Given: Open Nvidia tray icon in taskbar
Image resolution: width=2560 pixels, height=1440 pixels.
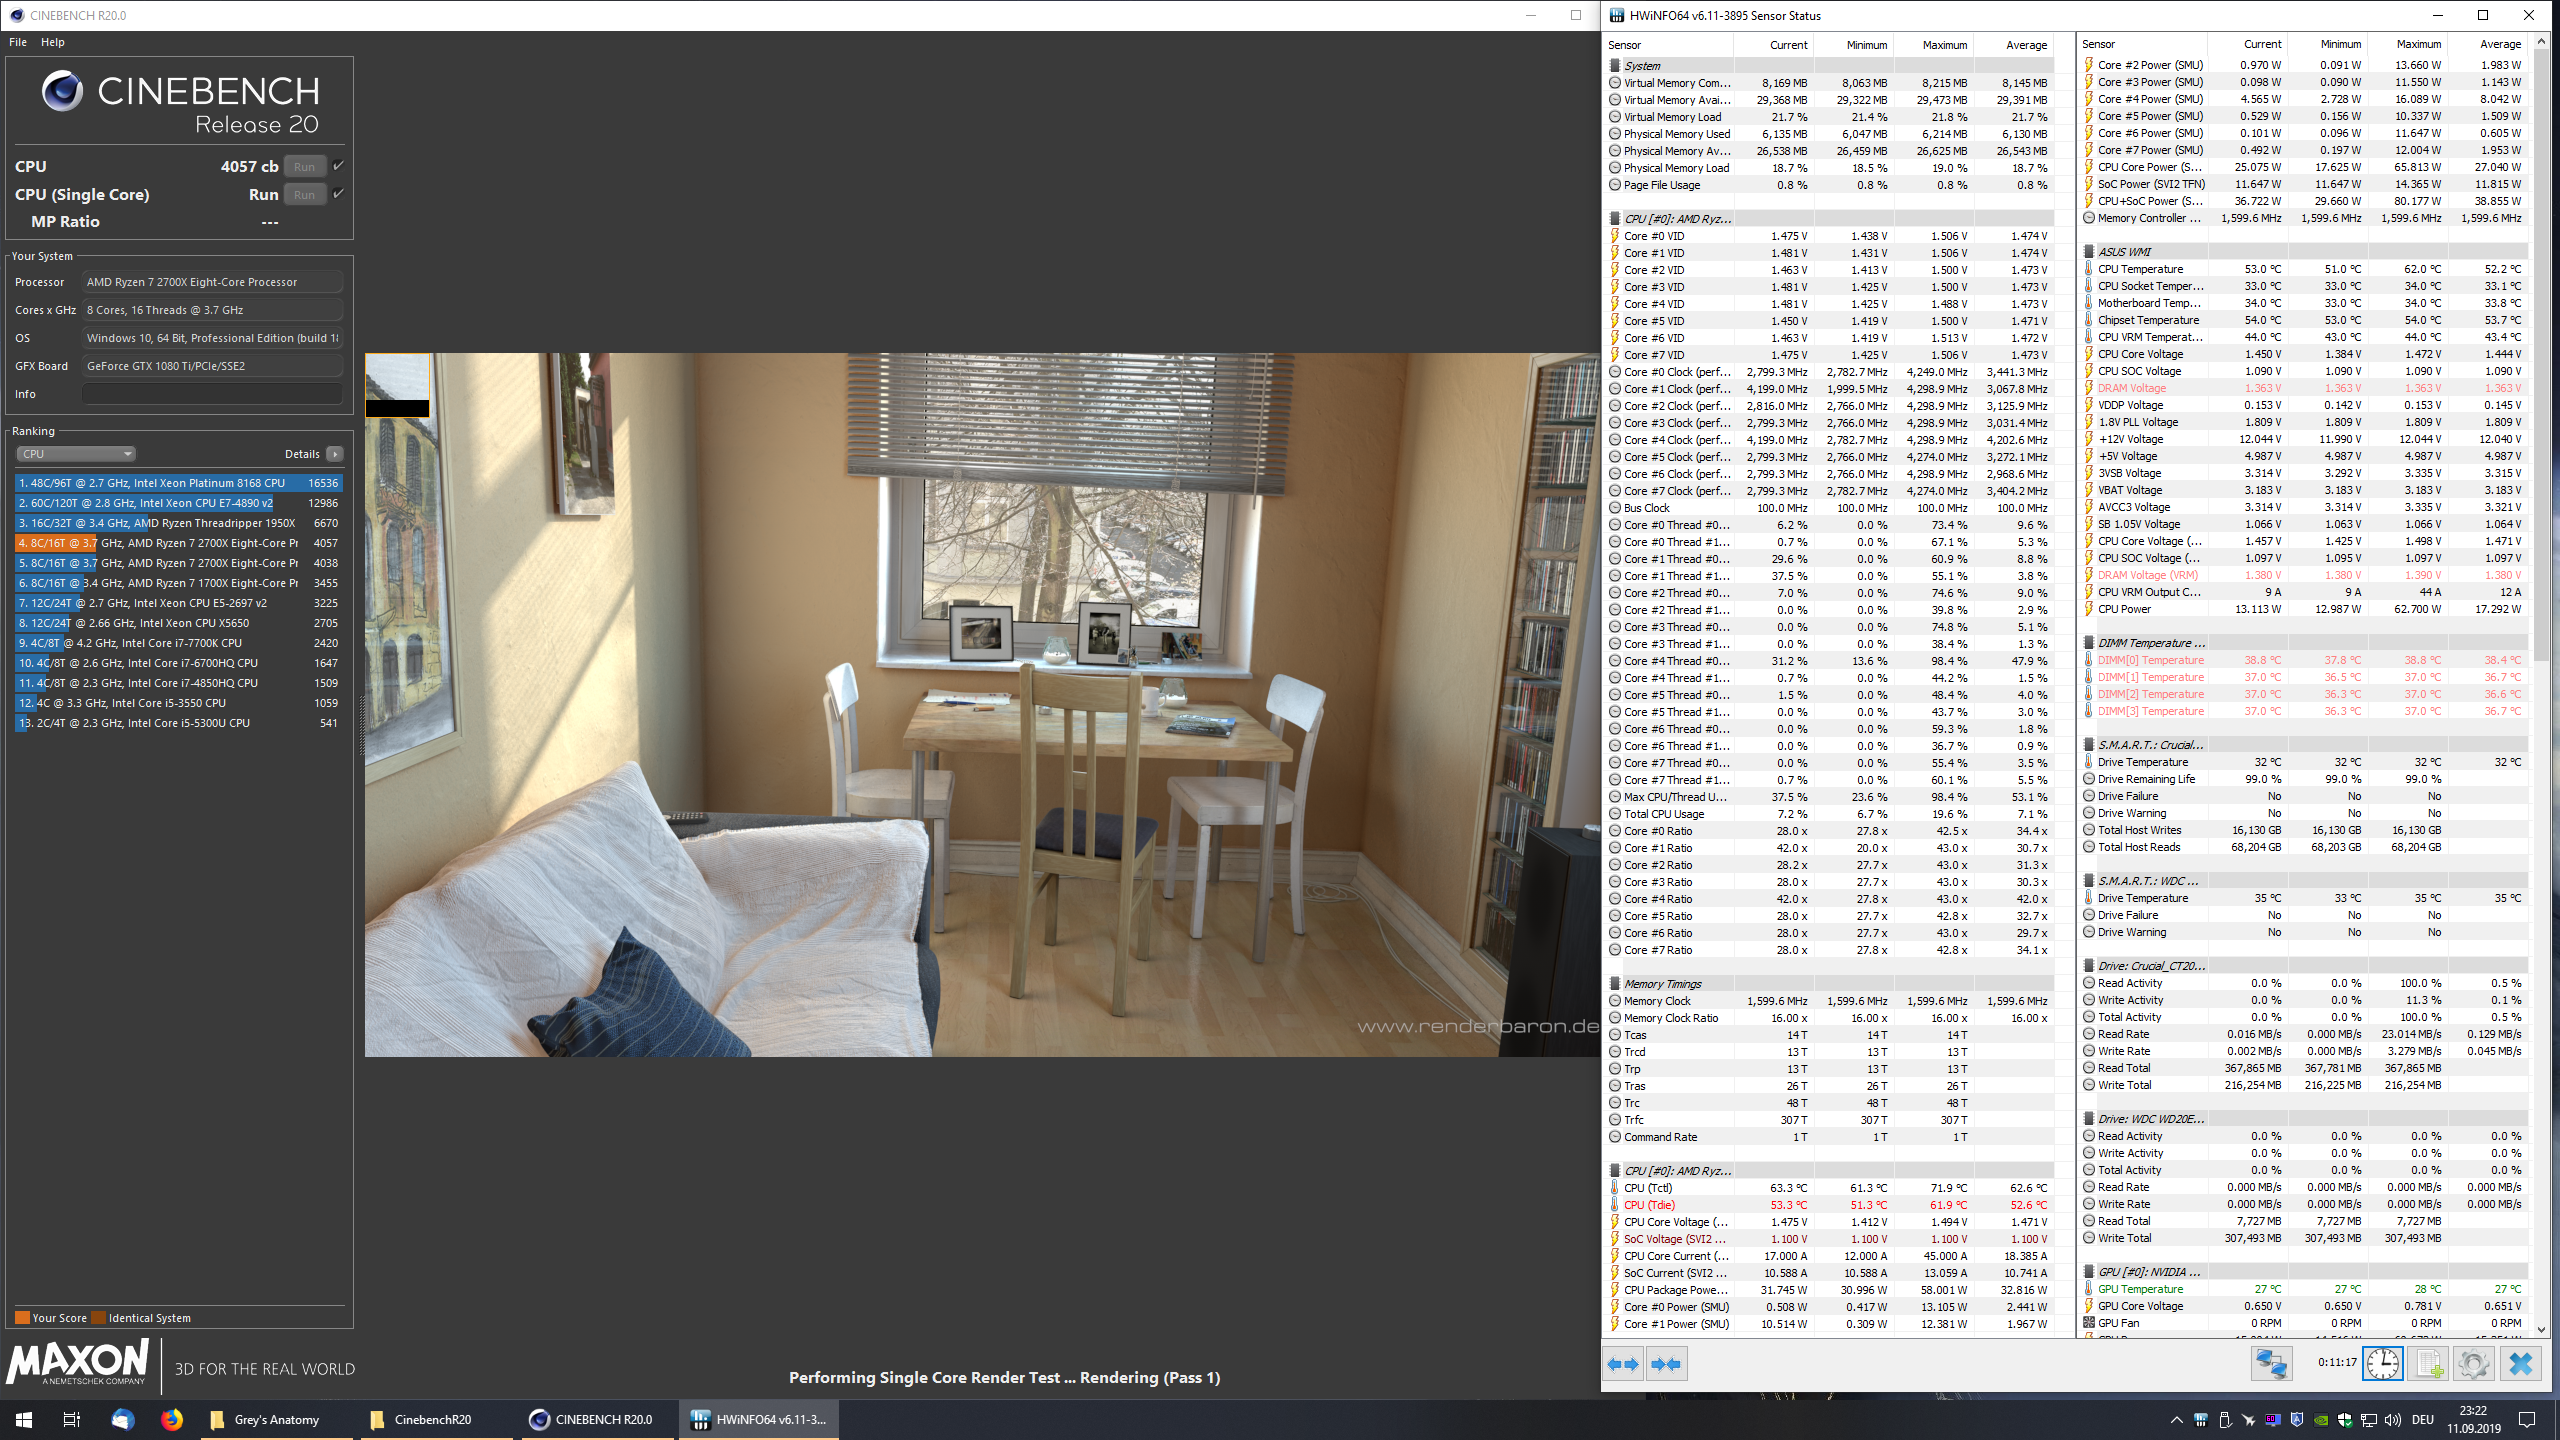Looking at the screenshot, I should coord(2320,1420).
